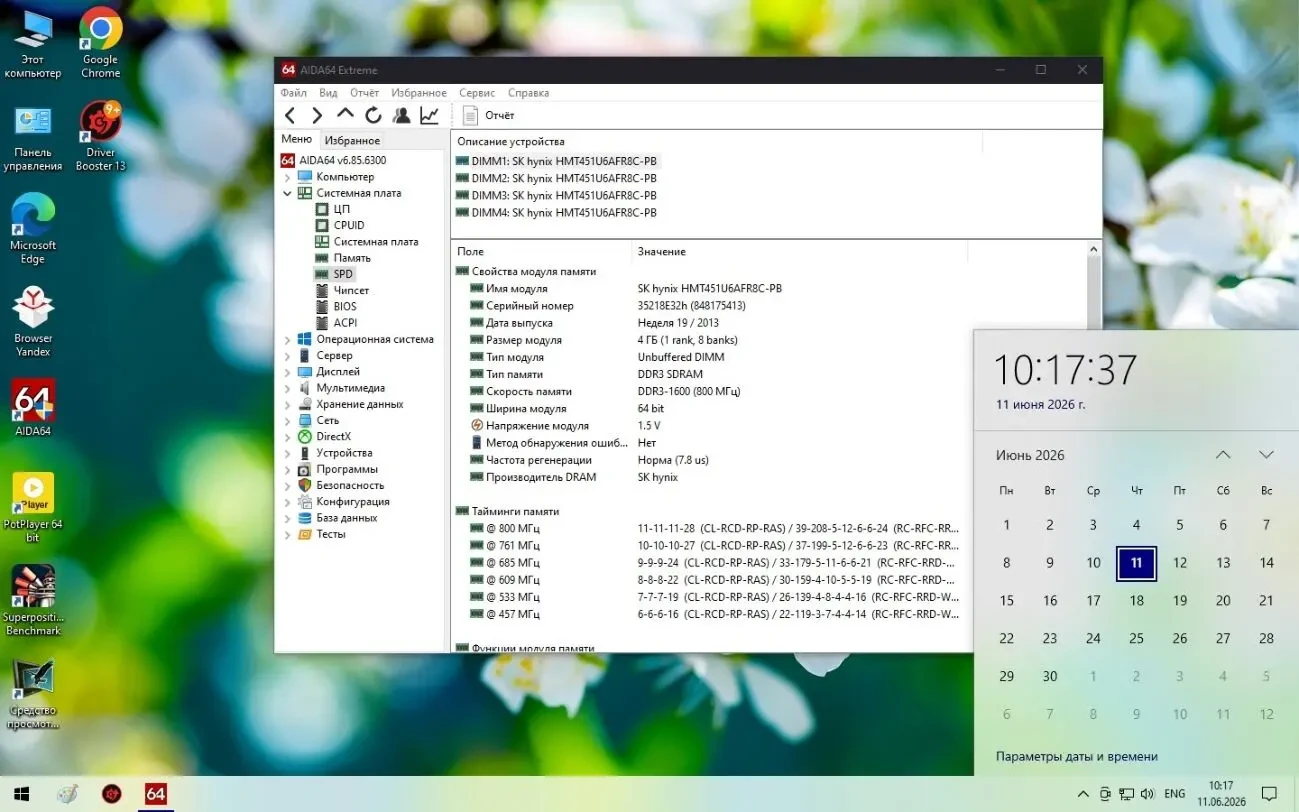Screen dimensions: 1299x812
Task: Click the Windows Start button
Action: 20,794
